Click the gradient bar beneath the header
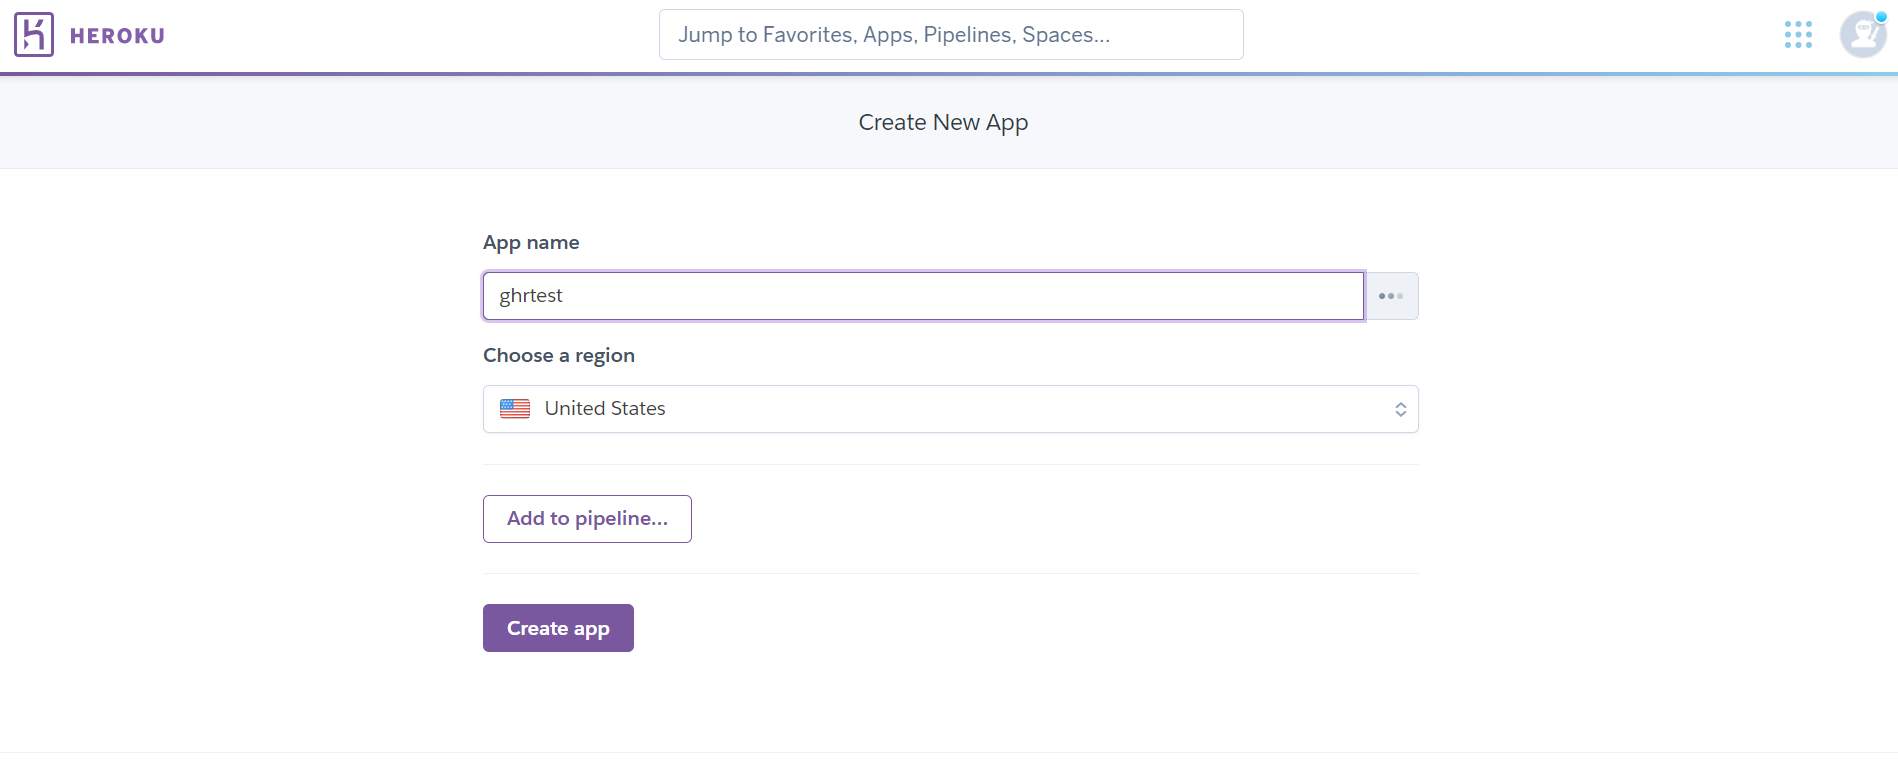The height and width of the screenshot is (762, 1898). pyautogui.click(x=949, y=74)
